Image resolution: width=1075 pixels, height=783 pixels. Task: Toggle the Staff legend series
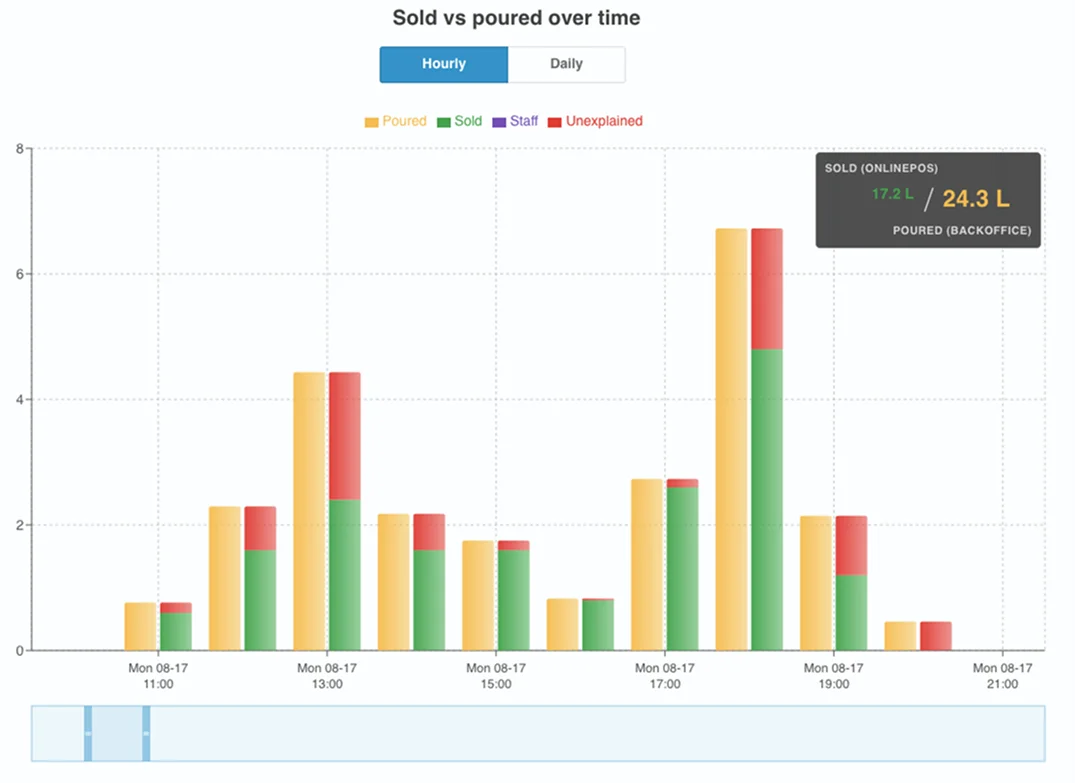click(x=516, y=121)
